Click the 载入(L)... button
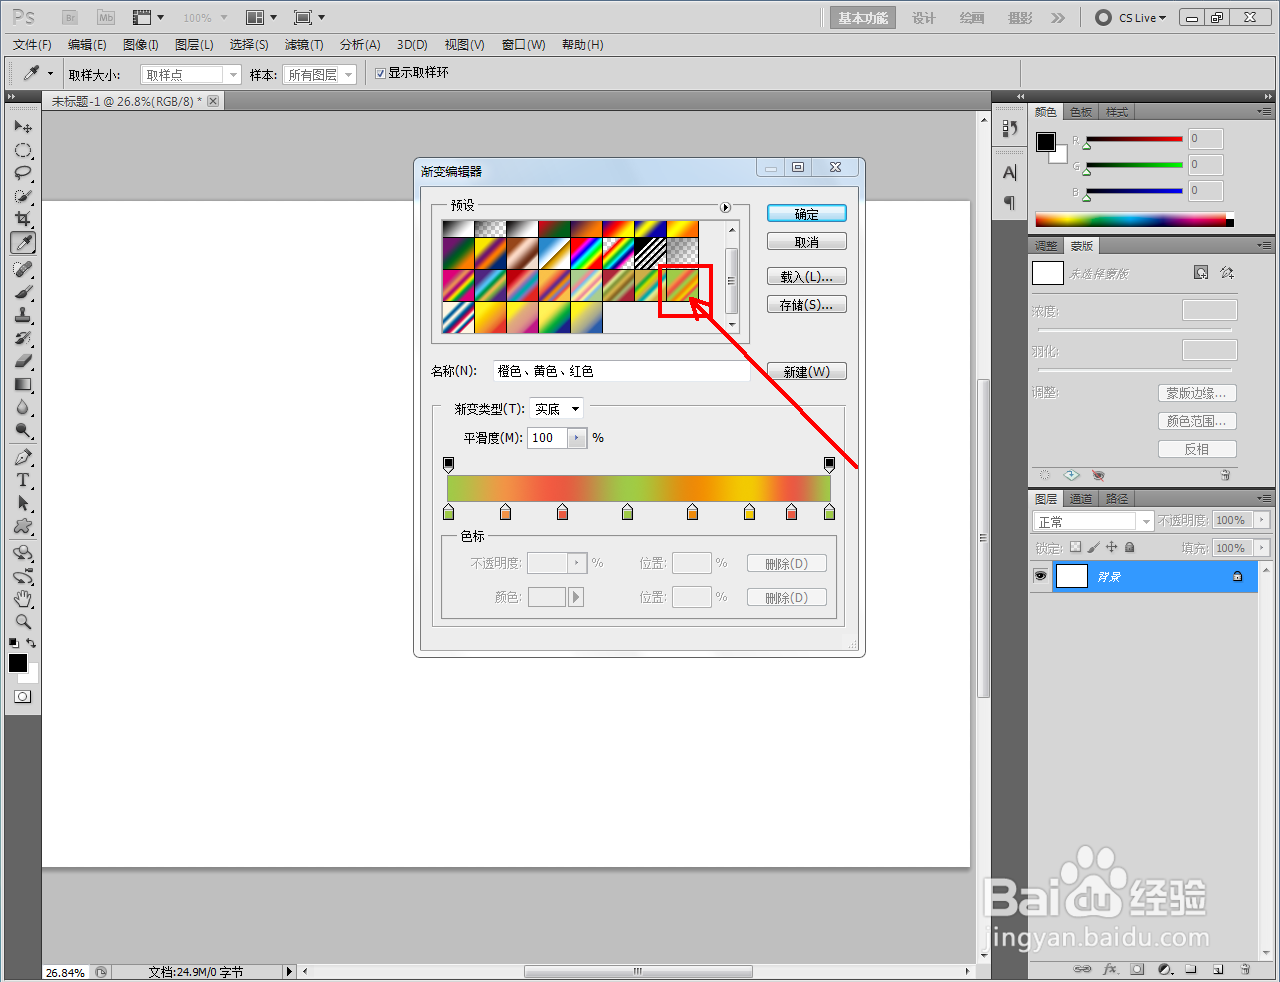The image size is (1280, 982). [x=807, y=276]
